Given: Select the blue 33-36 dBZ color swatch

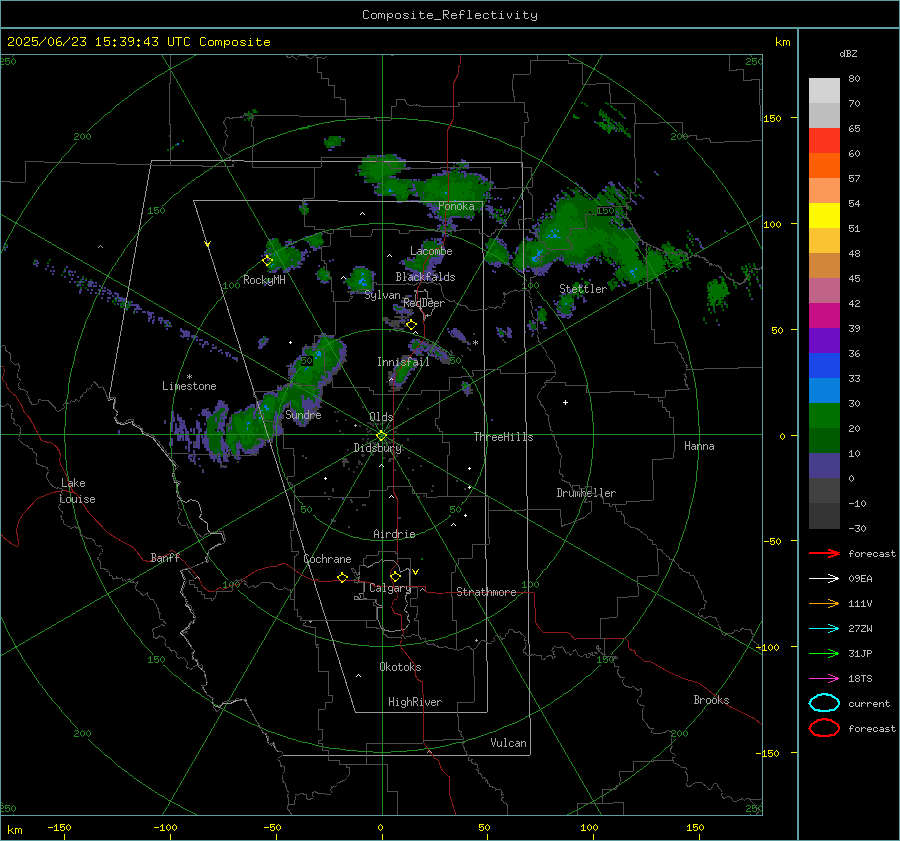Looking at the screenshot, I should pos(824,366).
